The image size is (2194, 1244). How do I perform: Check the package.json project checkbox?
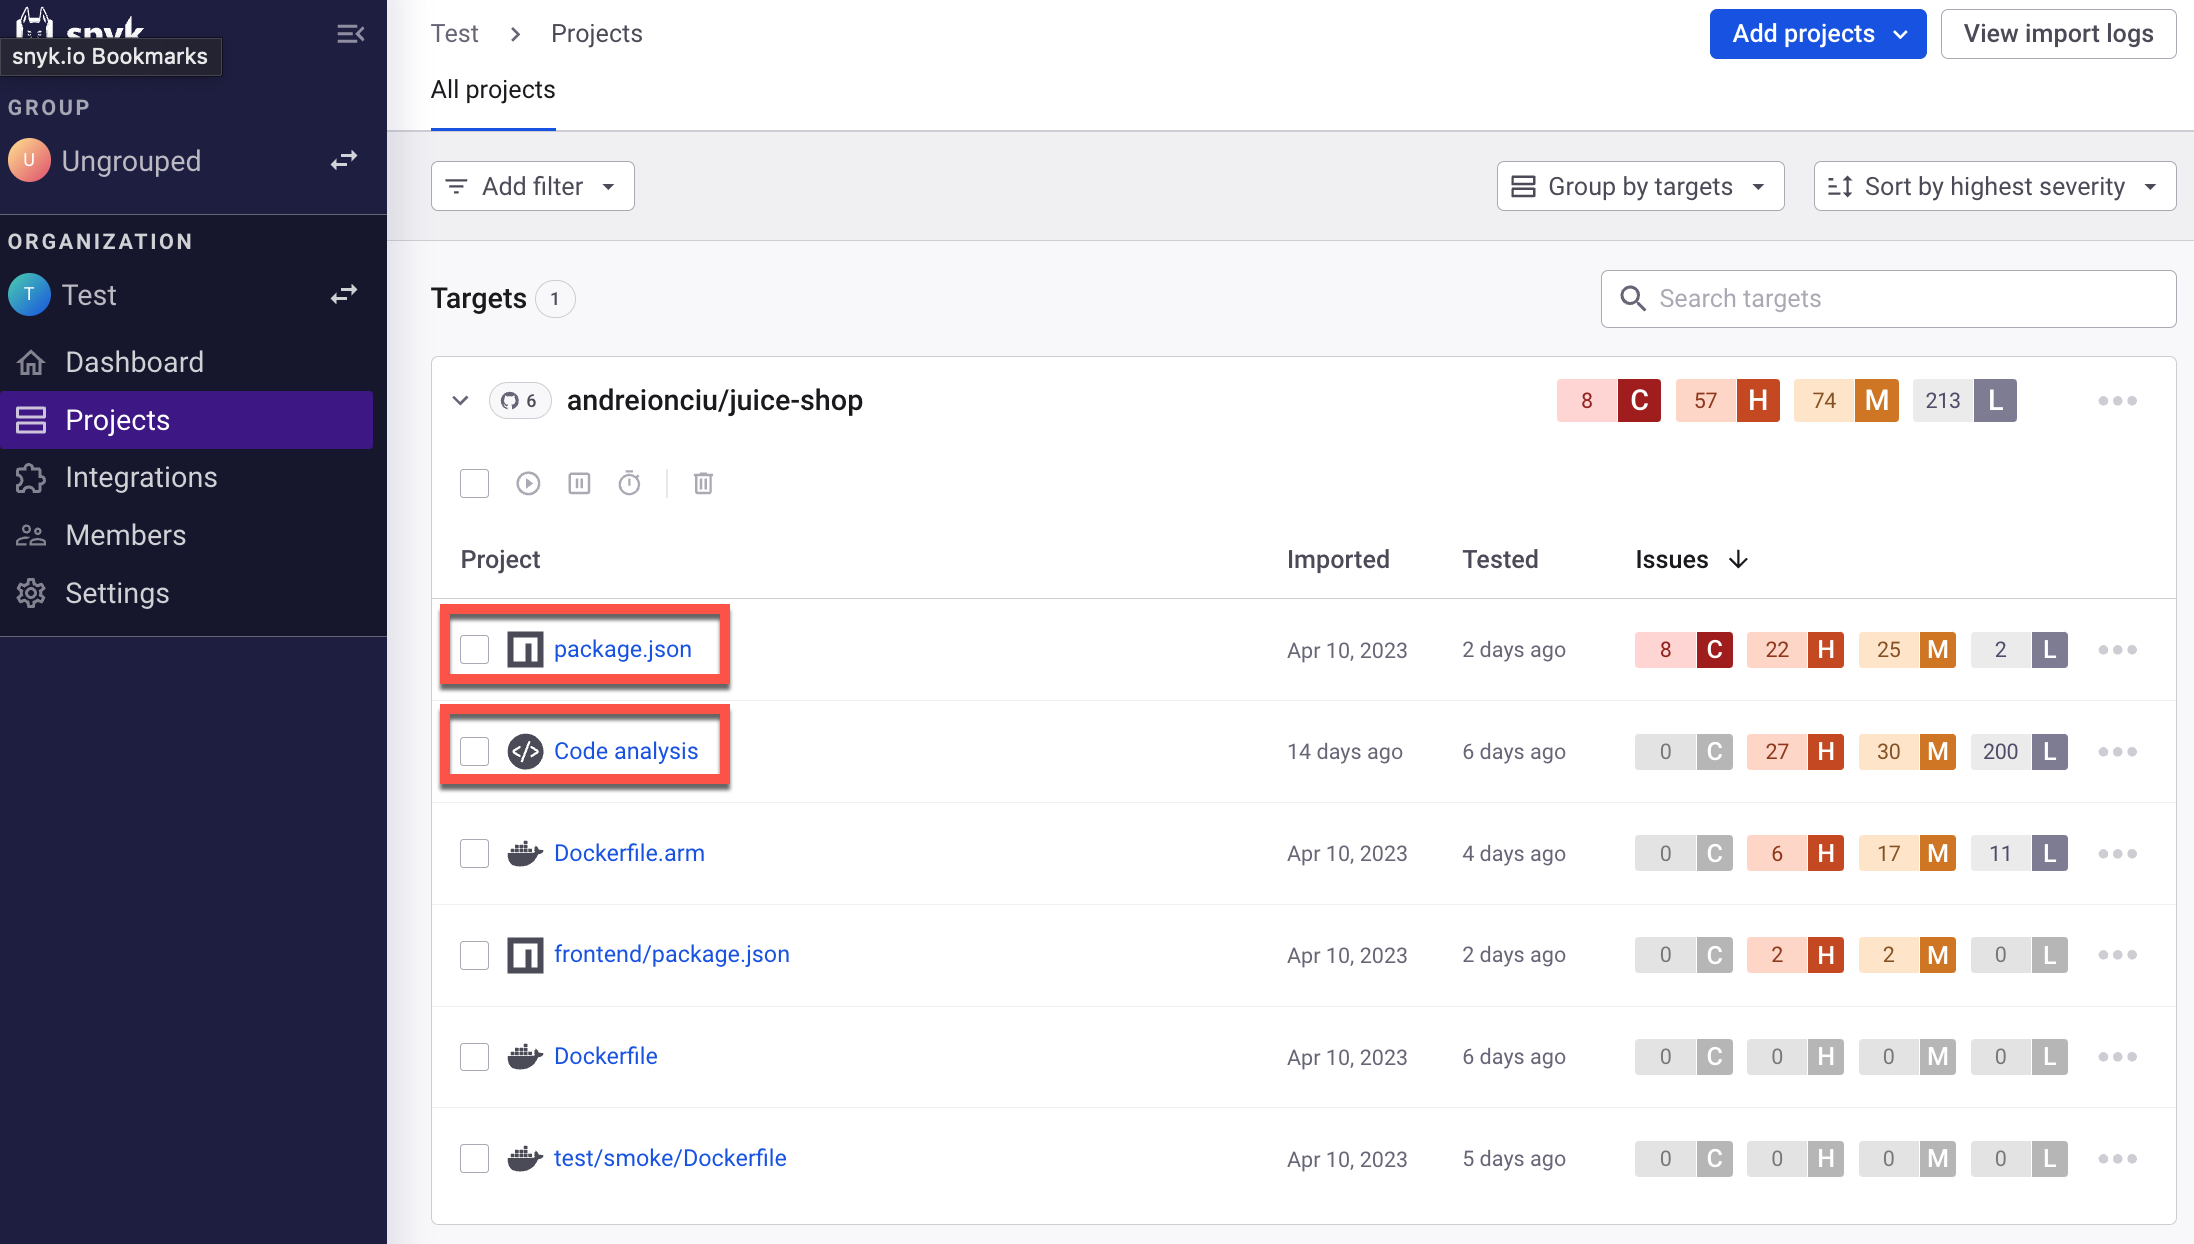(x=474, y=650)
